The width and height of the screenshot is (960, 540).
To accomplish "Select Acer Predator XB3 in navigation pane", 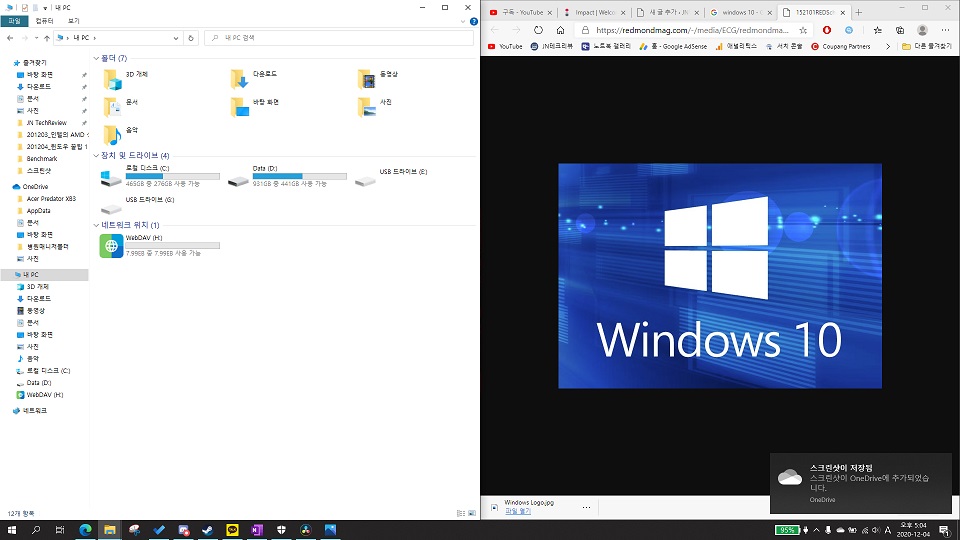I will 51,199.
